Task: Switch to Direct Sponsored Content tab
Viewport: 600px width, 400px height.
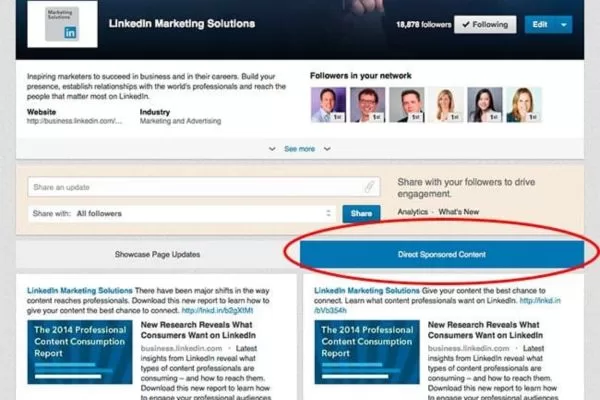Action: (442, 254)
